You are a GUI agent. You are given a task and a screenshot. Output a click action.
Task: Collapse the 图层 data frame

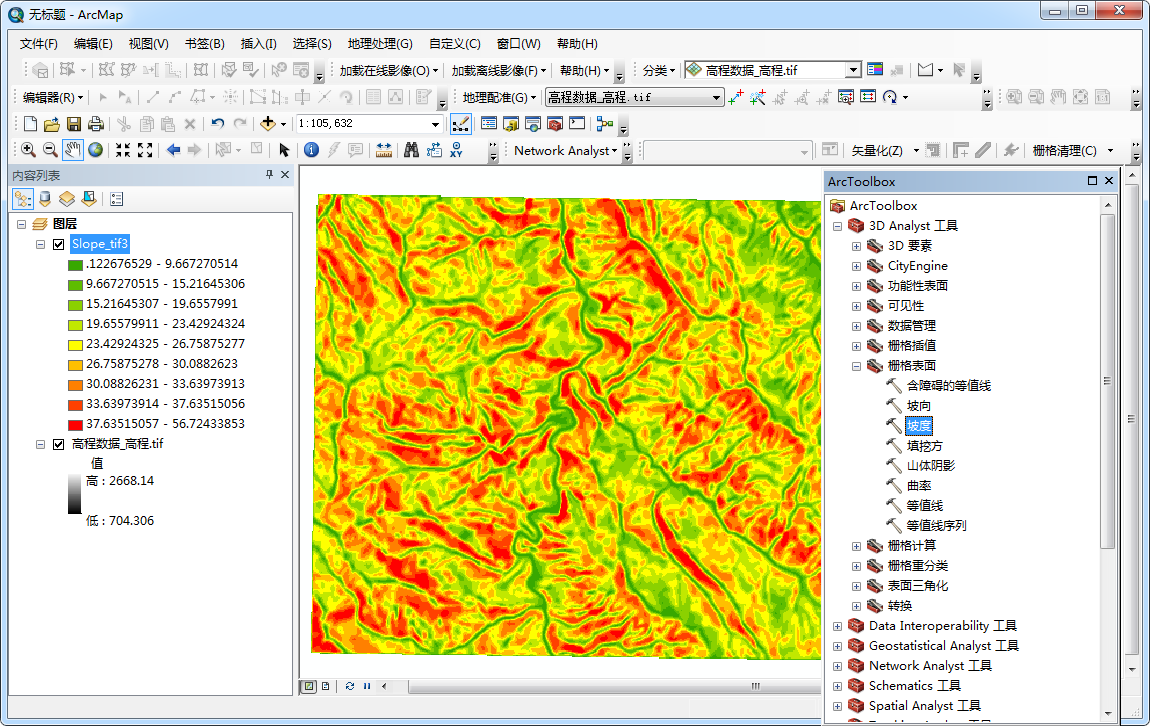(21, 224)
